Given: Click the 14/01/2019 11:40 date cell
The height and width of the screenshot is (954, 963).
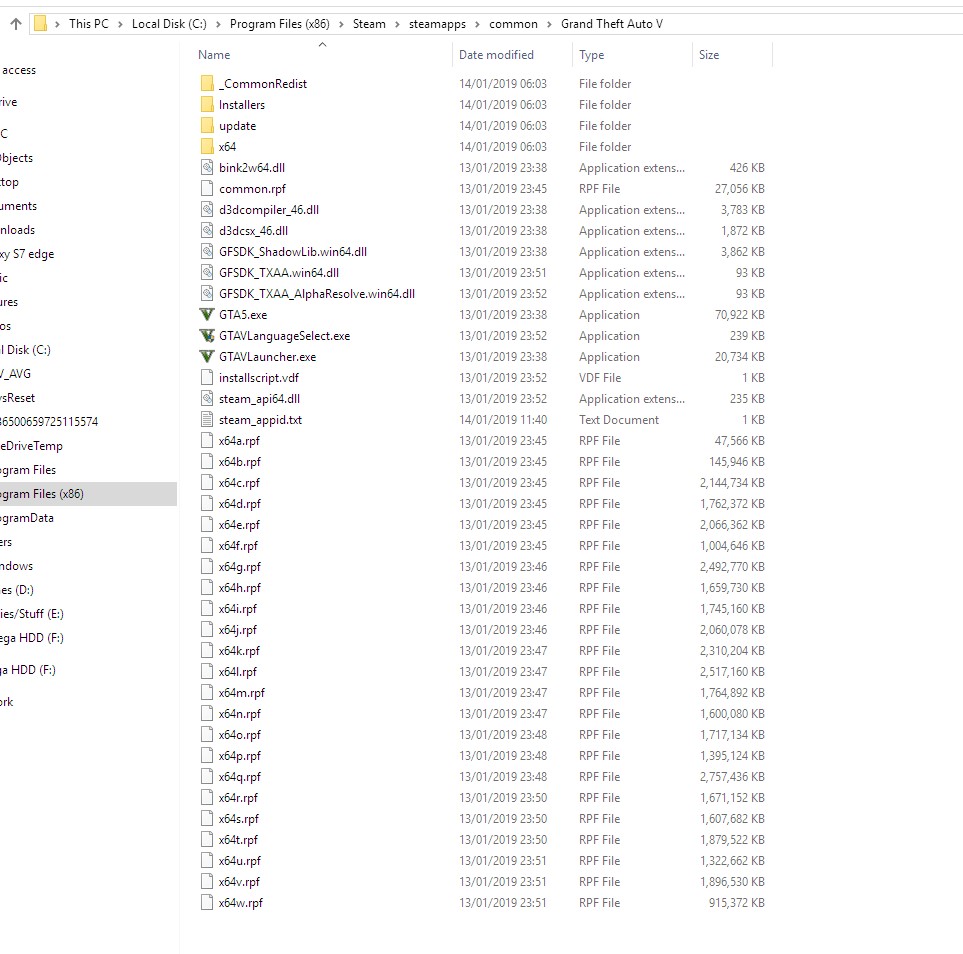Looking at the screenshot, I should [503, 420].
